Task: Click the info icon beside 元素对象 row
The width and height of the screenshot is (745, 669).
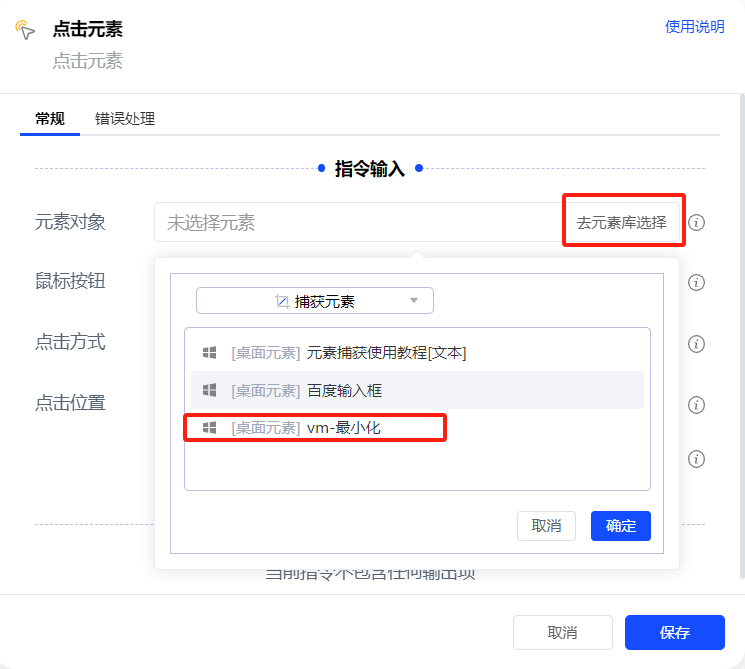Action: 697,222
